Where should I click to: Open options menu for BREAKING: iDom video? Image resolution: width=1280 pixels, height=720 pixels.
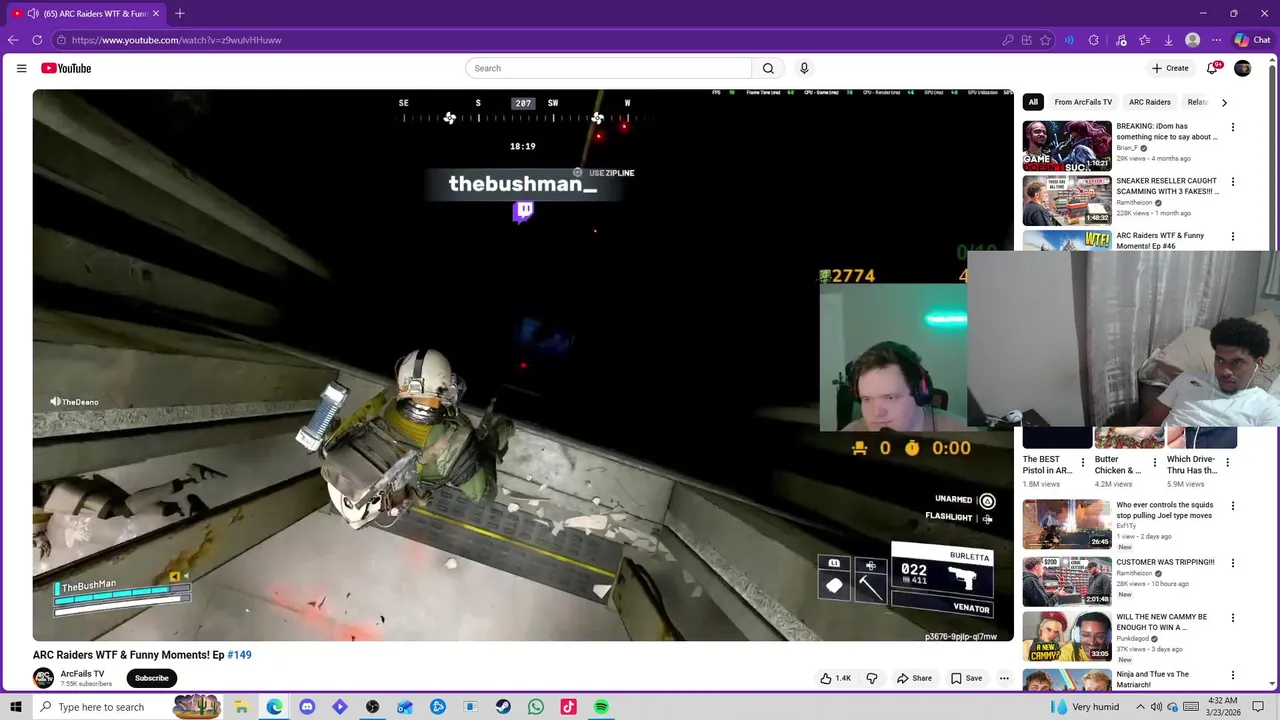[x=1233, y=127]
